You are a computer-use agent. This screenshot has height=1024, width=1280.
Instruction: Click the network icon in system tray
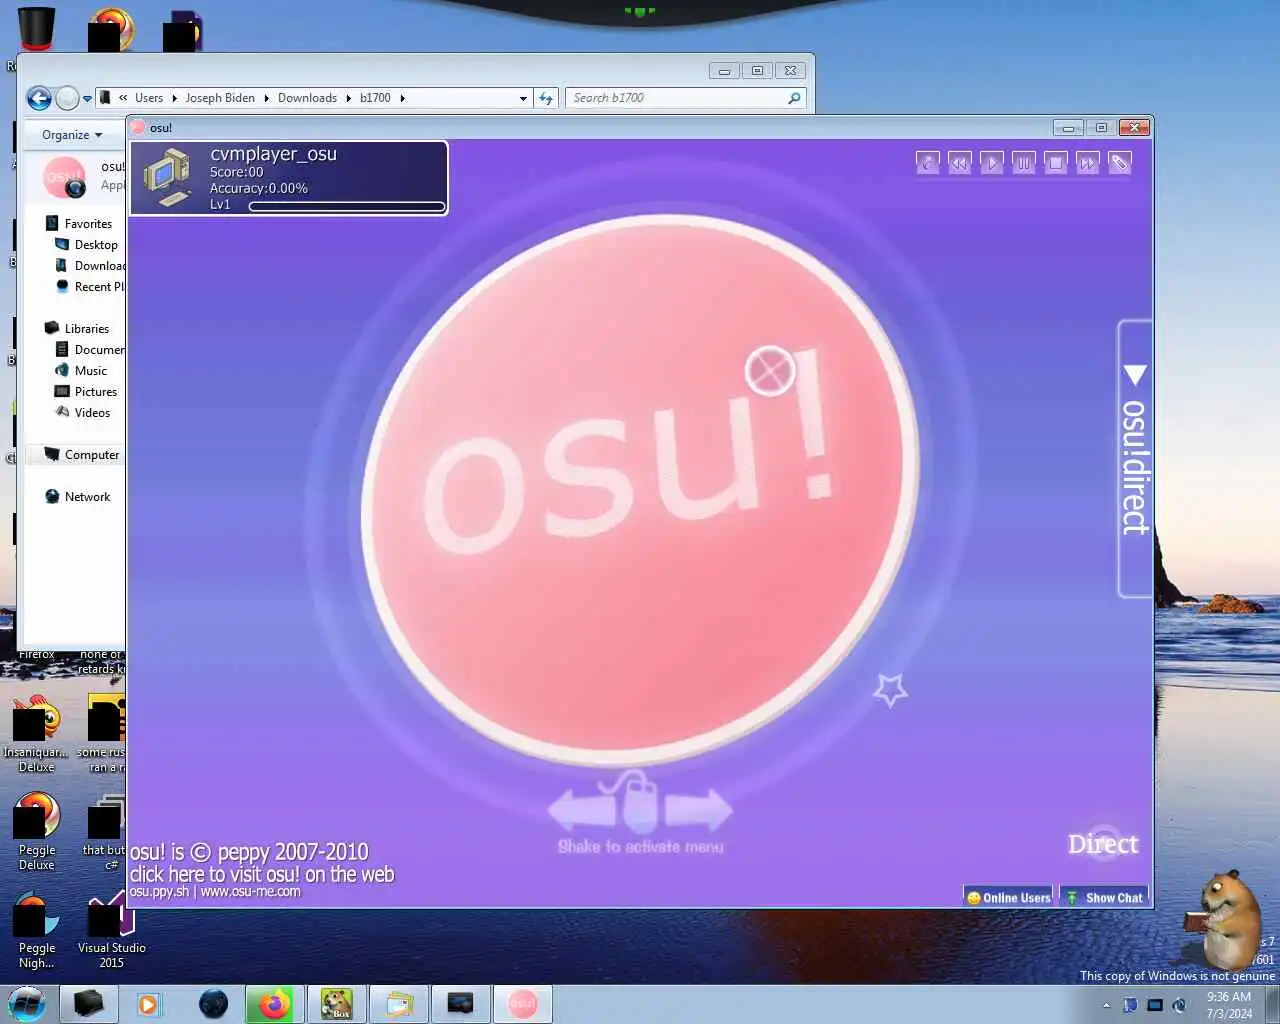(x=1155, y=1005)
